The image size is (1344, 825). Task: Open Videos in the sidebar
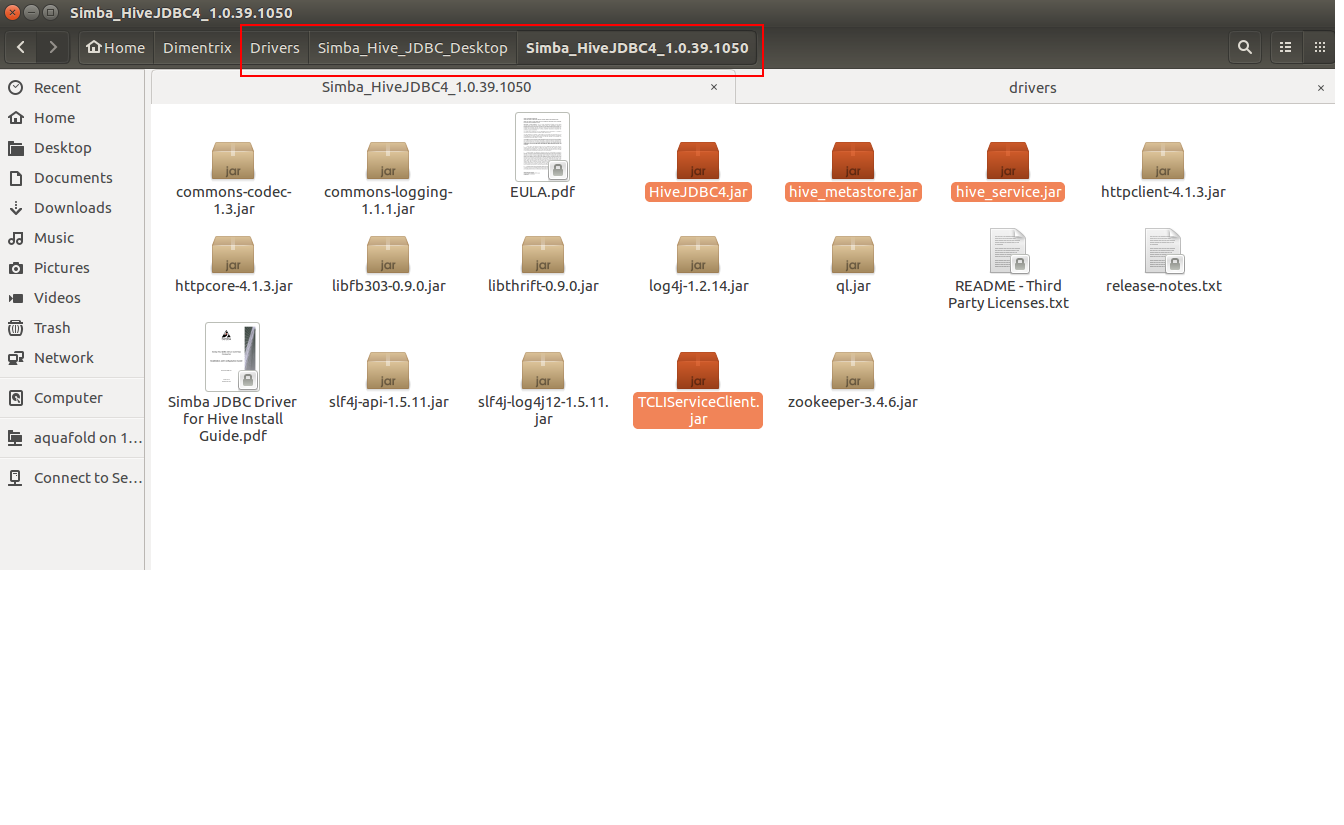coord(73,298)
